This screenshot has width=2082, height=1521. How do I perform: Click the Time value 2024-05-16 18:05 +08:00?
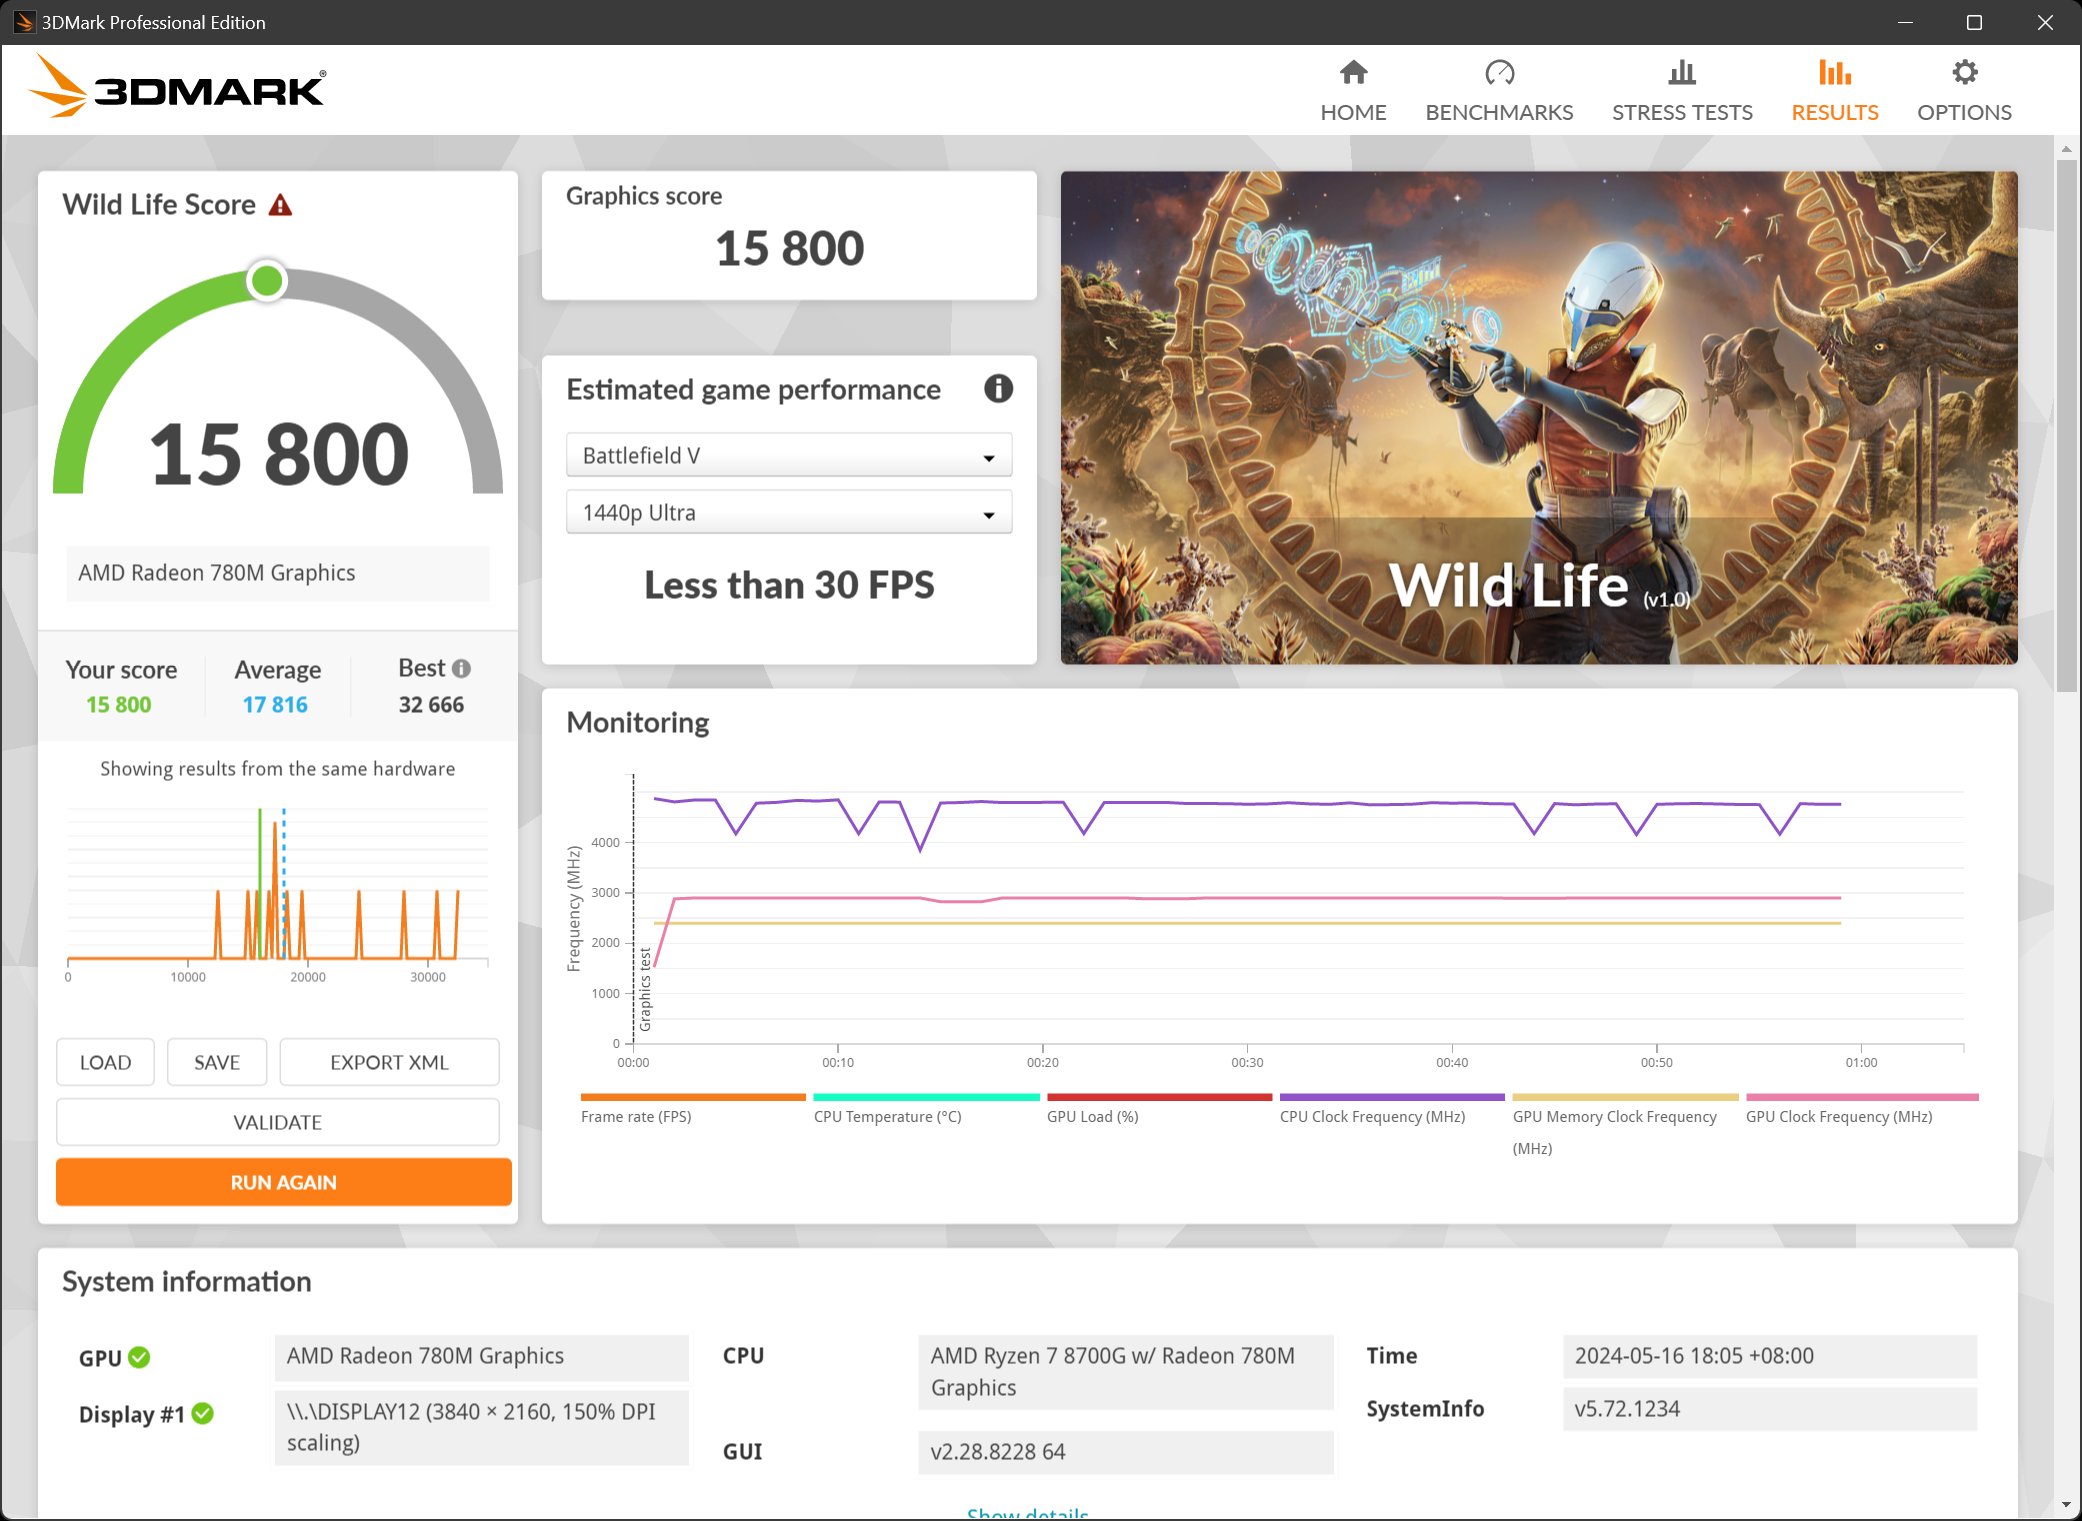pos(1770,1356)
